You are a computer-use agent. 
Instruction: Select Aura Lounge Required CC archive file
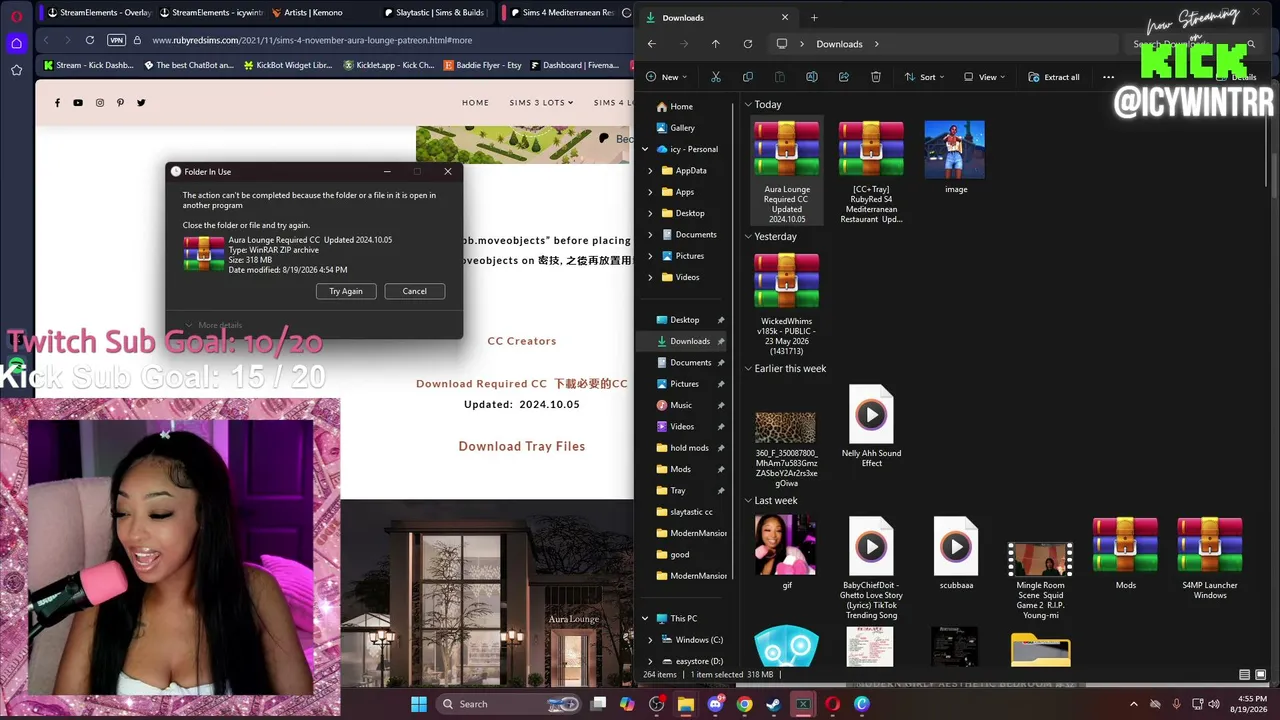click(787, 171)
